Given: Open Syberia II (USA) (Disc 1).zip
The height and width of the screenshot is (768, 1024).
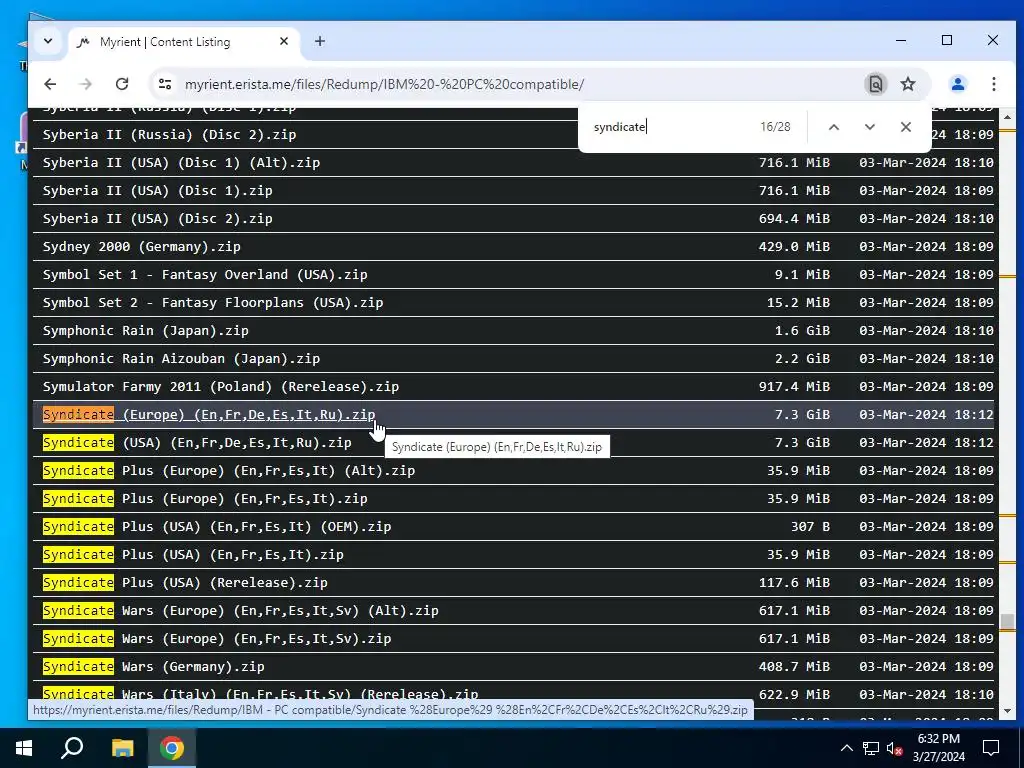Looking at the screenshot, I should click(157, 191).
